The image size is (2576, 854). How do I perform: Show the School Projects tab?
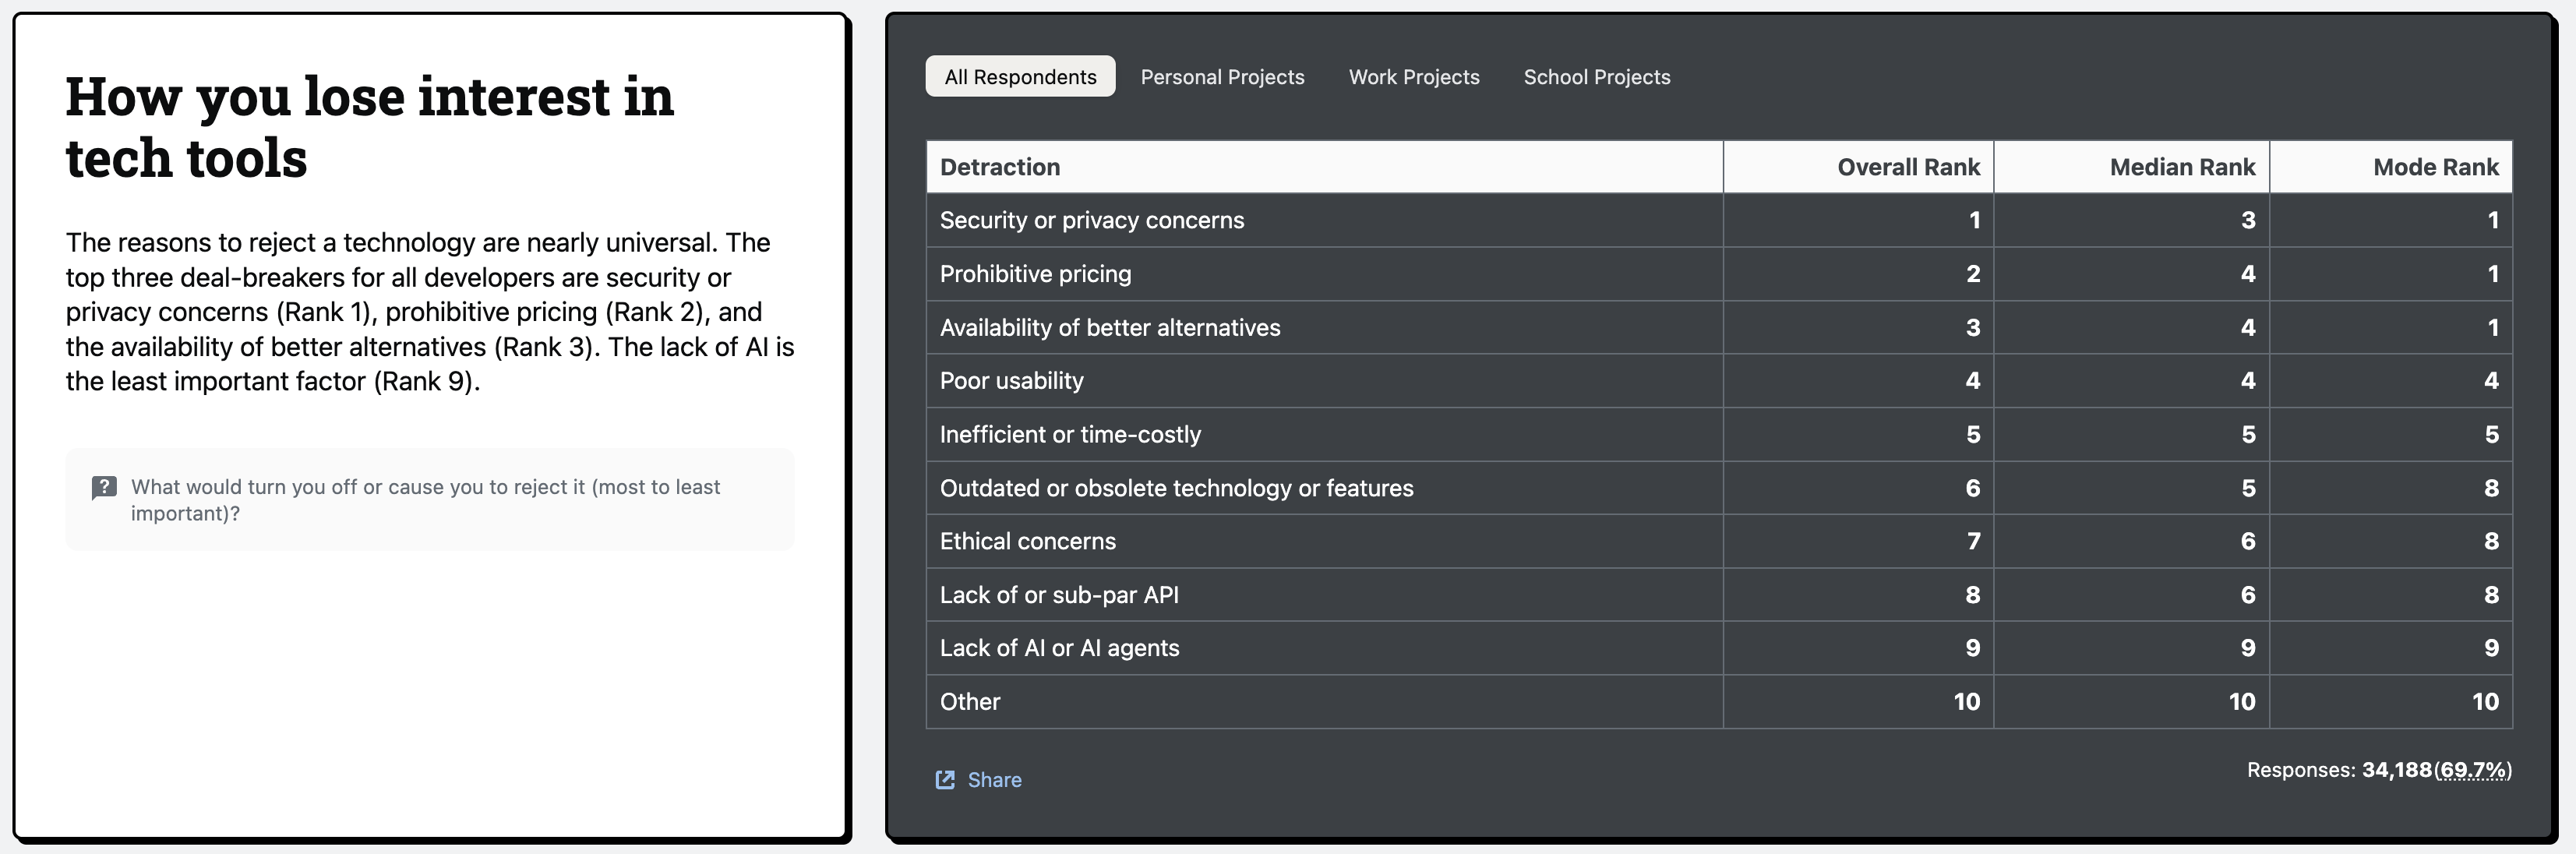(x=1596, y=77)
